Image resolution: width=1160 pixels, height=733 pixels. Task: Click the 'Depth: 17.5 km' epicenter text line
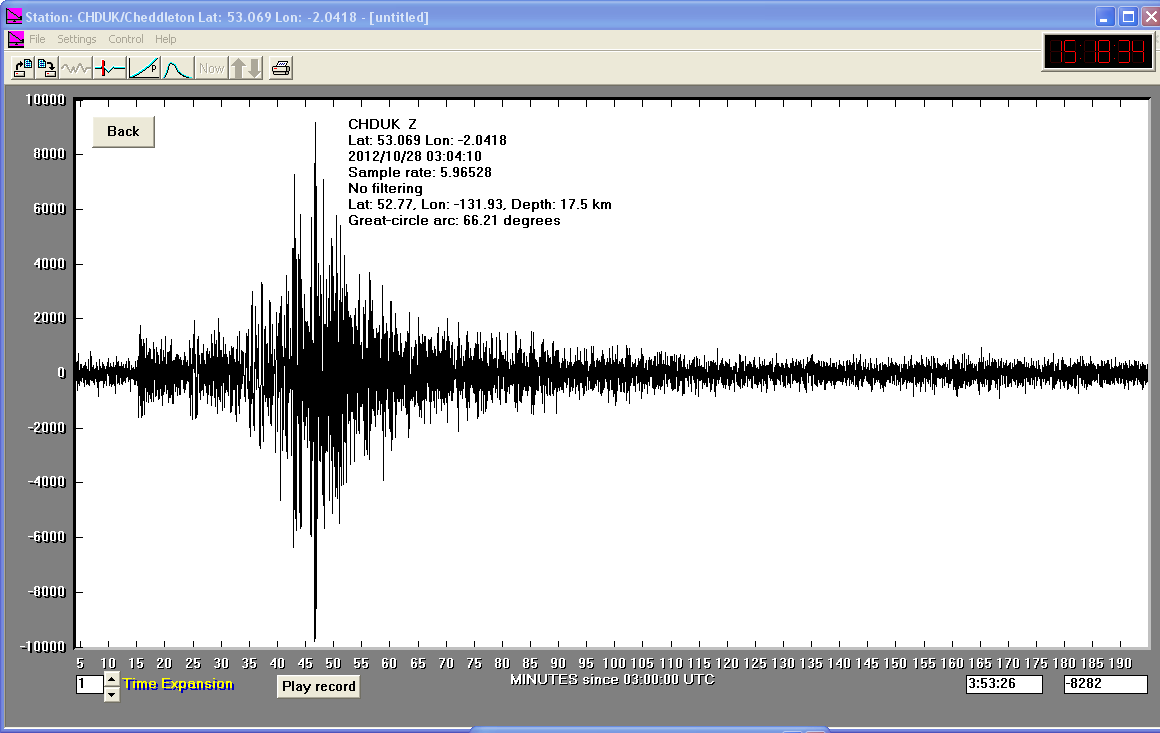(x=479, y=204)
